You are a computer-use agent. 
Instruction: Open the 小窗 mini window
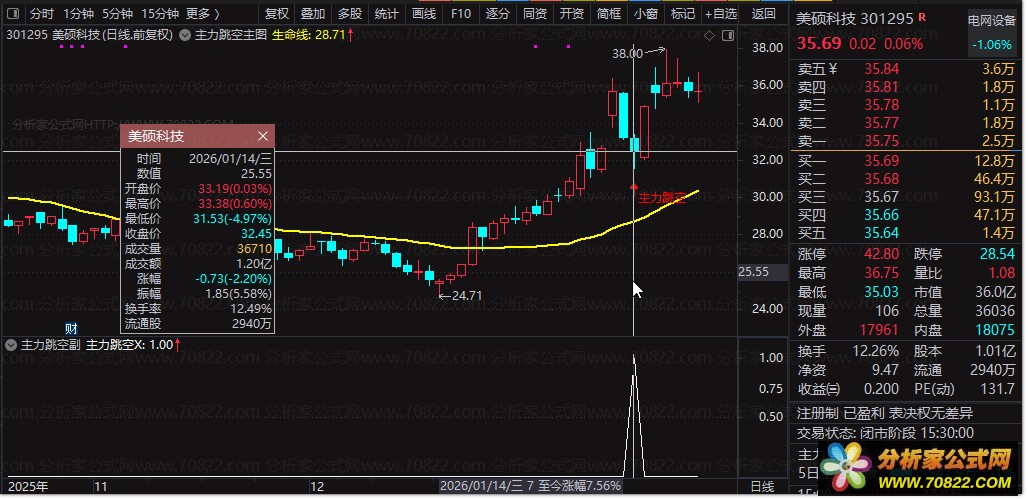click(x=646, y=13)
